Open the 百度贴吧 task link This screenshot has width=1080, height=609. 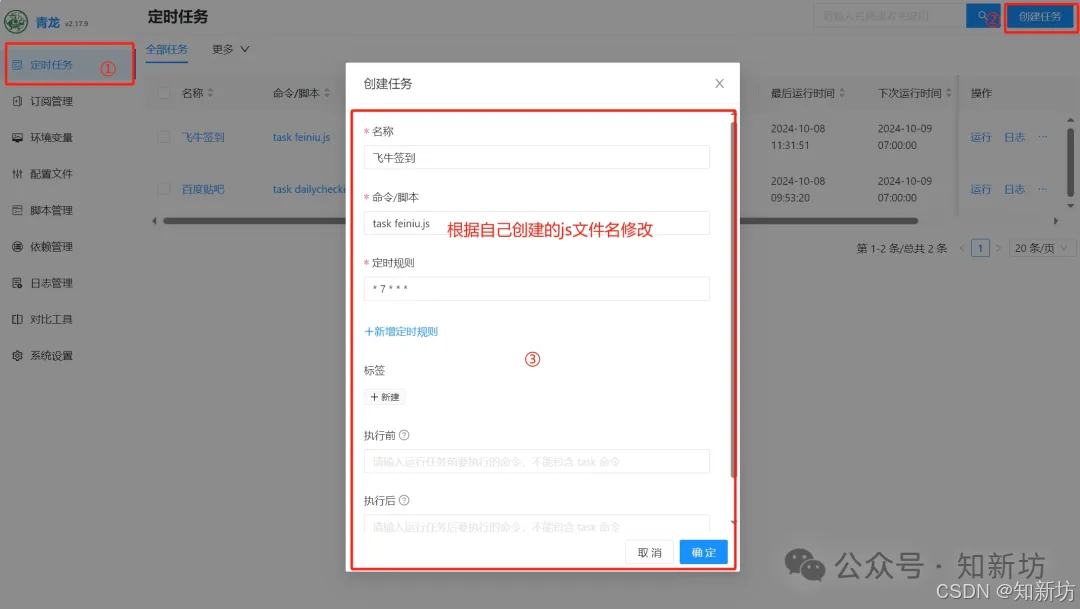pyautogui.click(x=203, y=189)
